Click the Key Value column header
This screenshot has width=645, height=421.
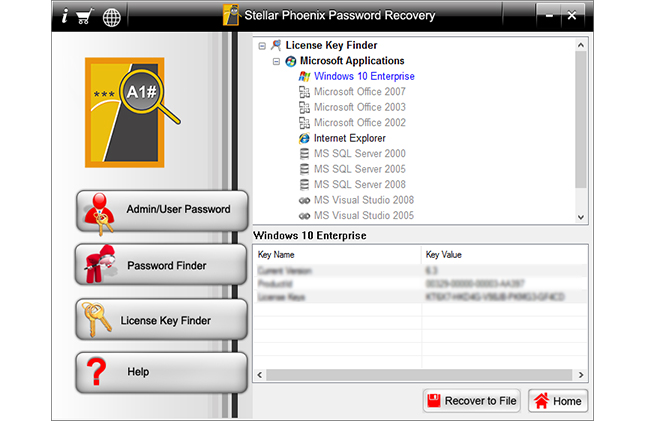[504, 255]
